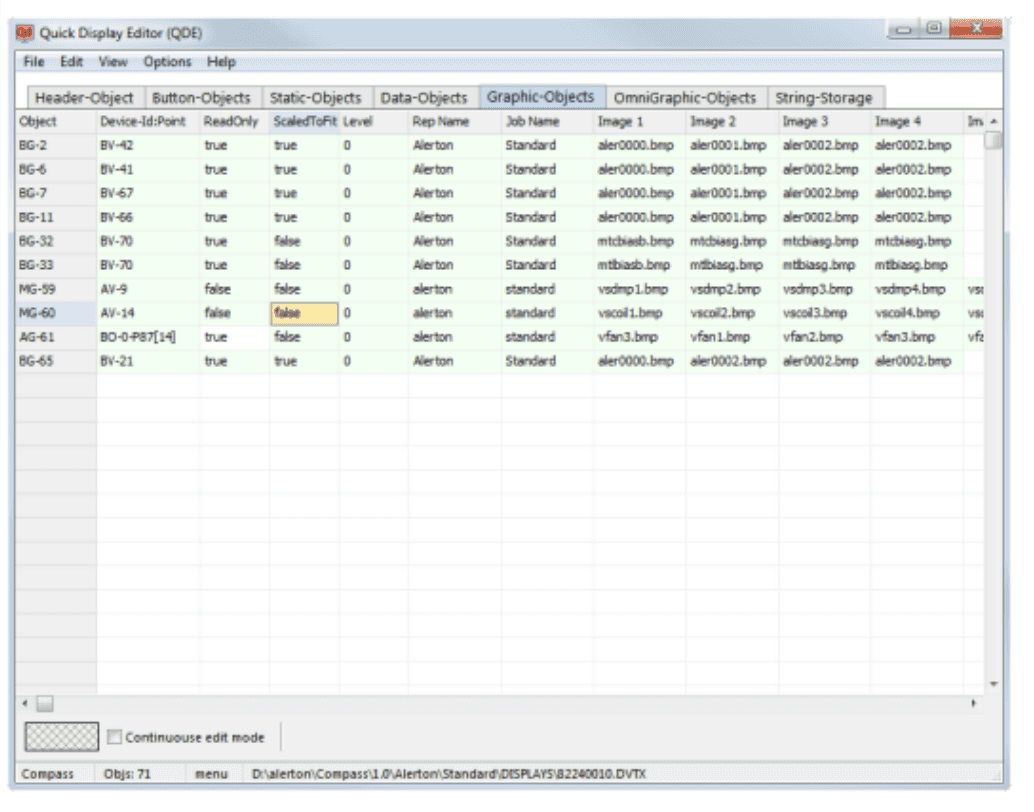Open the File menu
1034x812 pixels.
(34, 62)
